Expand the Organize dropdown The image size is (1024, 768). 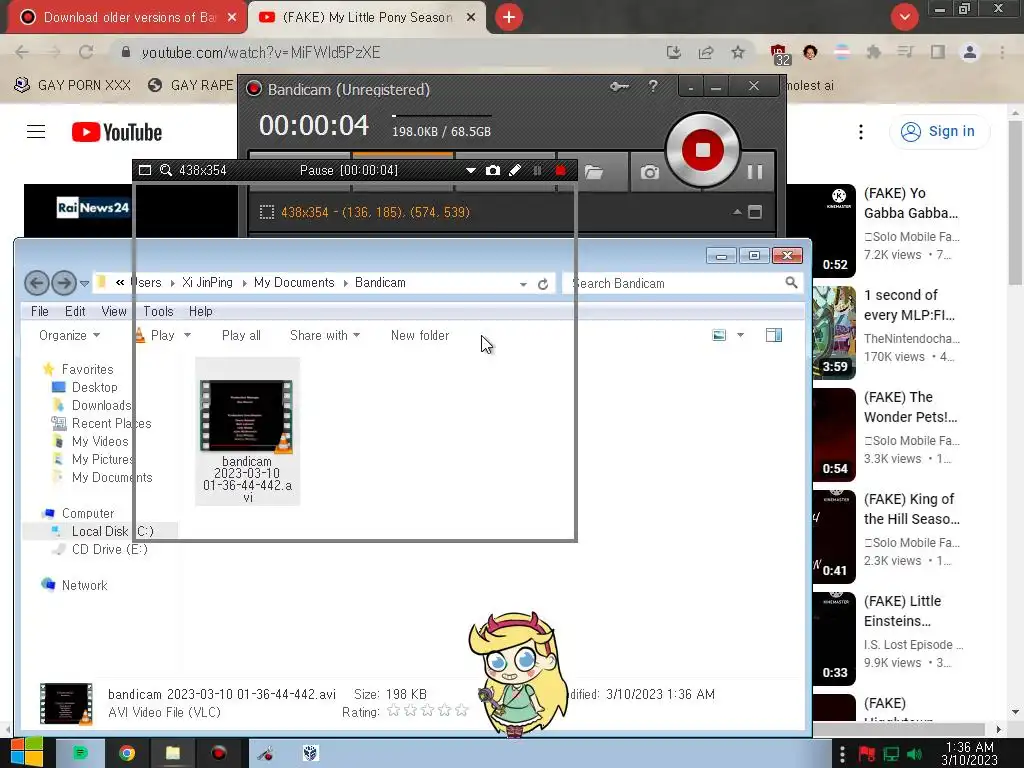click(69, 335)
